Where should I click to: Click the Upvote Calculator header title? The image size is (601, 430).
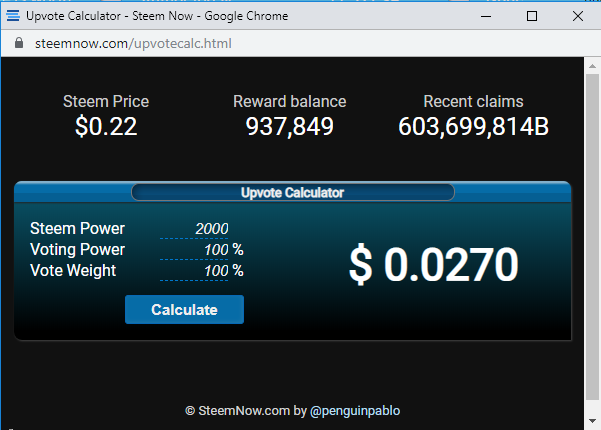292,193
